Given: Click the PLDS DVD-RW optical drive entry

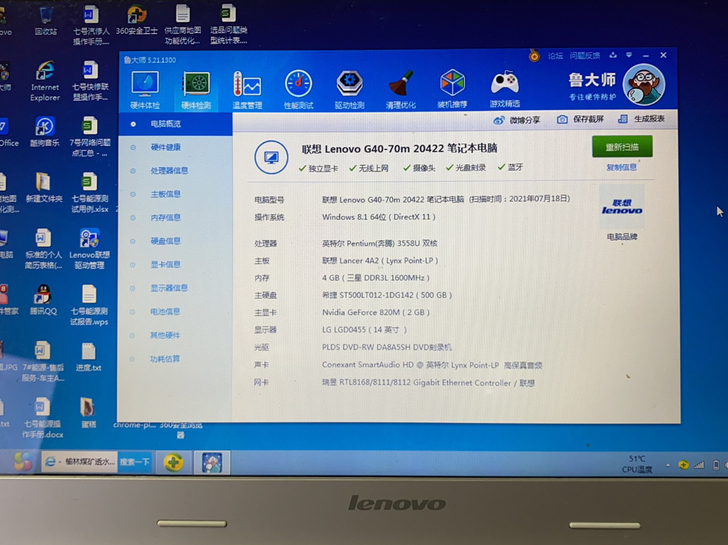Looking at the screenshot, I should click(386, 347).
